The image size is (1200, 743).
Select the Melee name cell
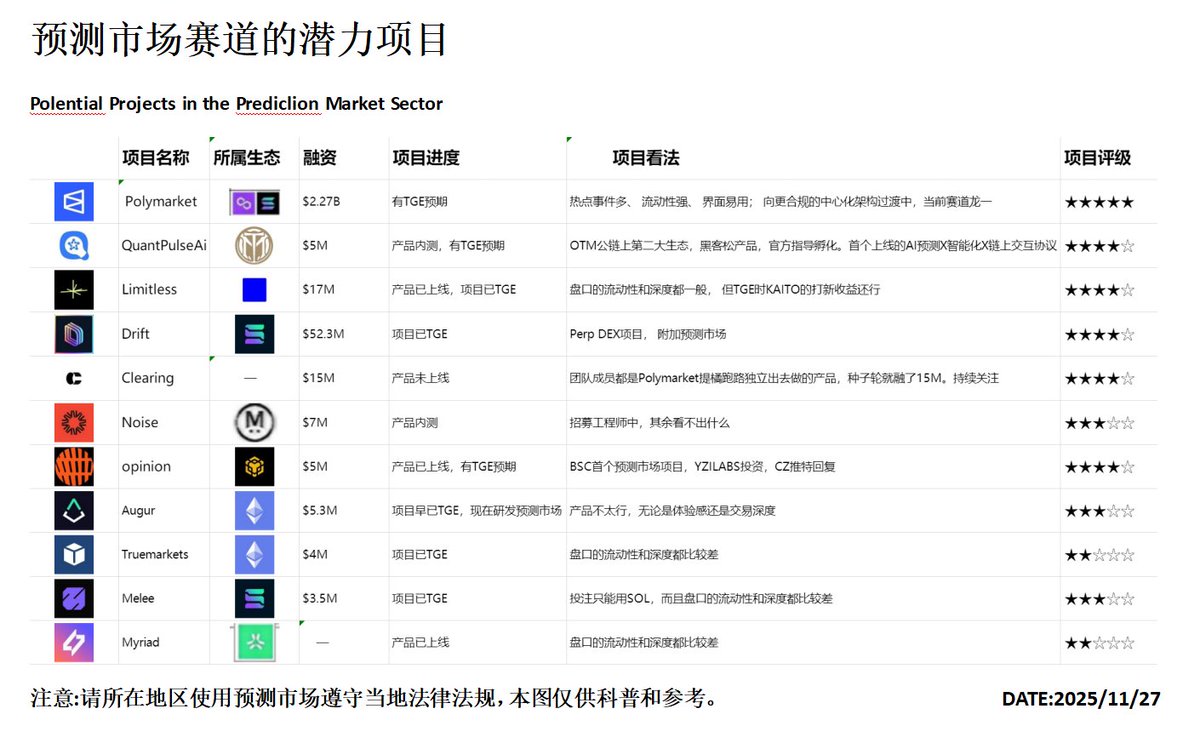pyautogui.click(x=163, y=598)
